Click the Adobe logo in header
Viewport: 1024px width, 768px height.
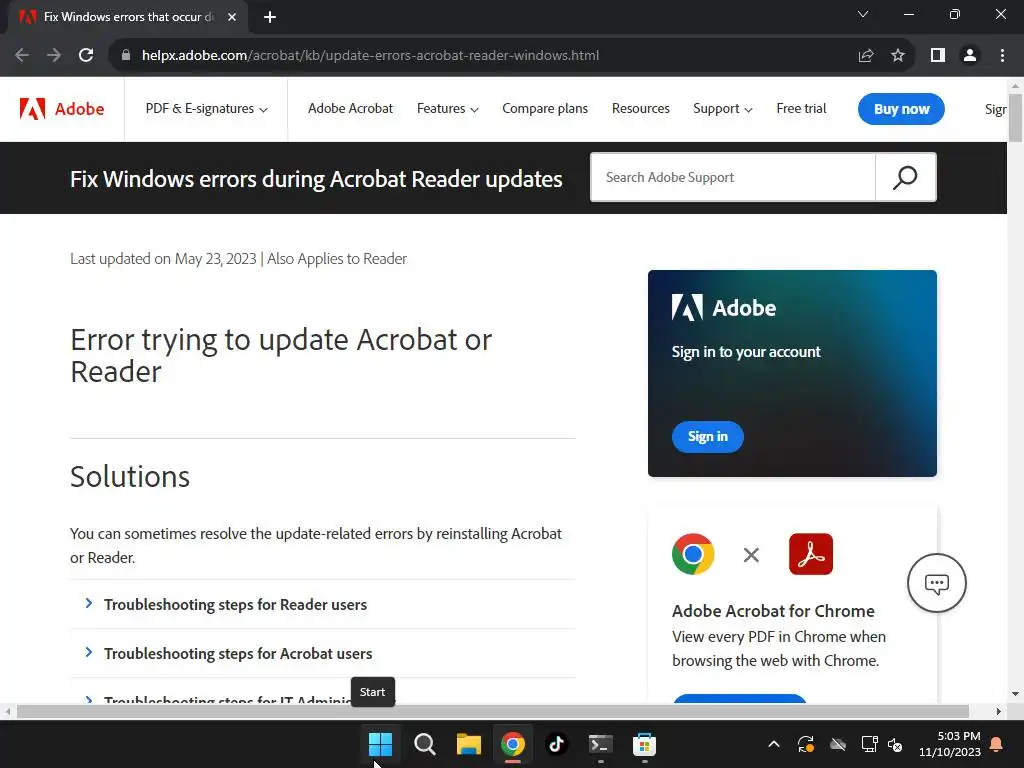click(61, 109)
